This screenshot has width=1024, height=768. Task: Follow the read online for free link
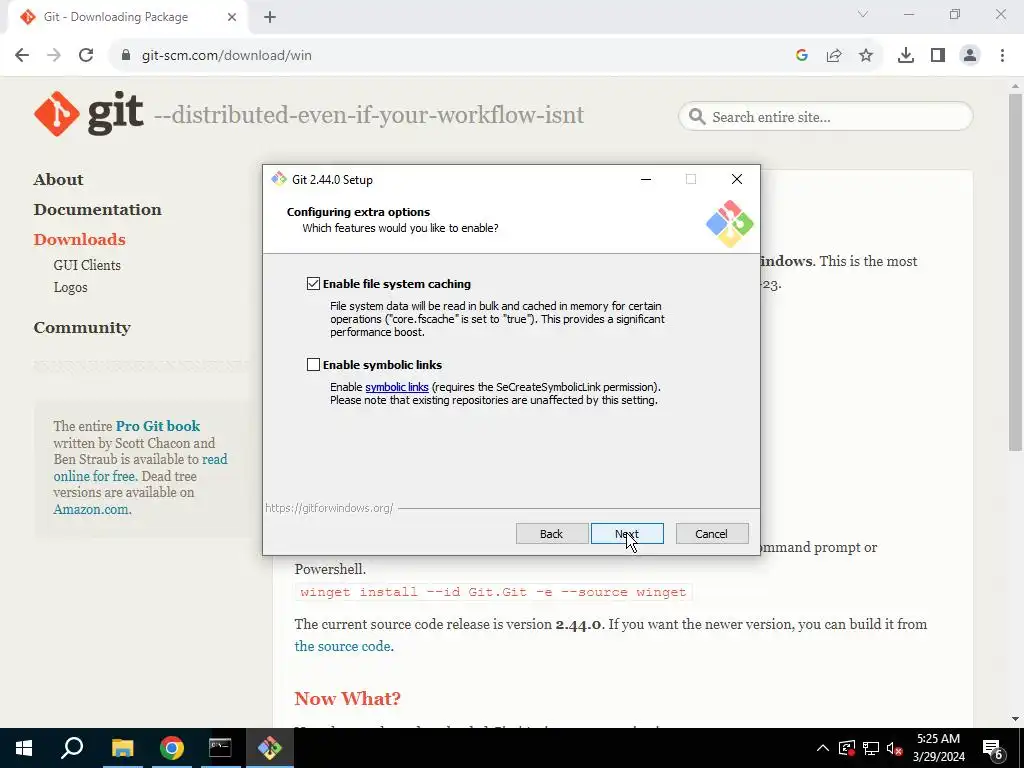140,468
